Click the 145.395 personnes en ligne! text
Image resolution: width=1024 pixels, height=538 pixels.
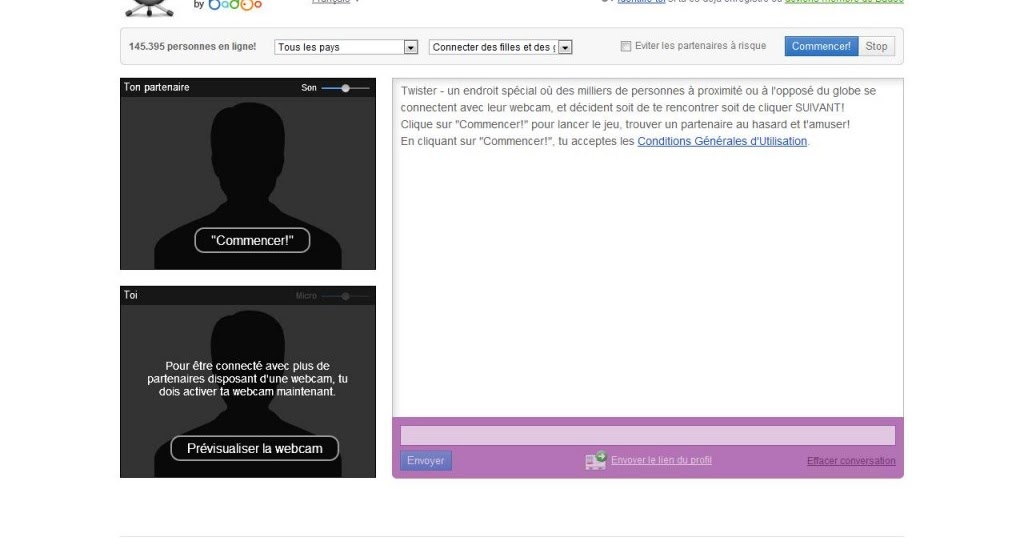(x=193, y=46)
